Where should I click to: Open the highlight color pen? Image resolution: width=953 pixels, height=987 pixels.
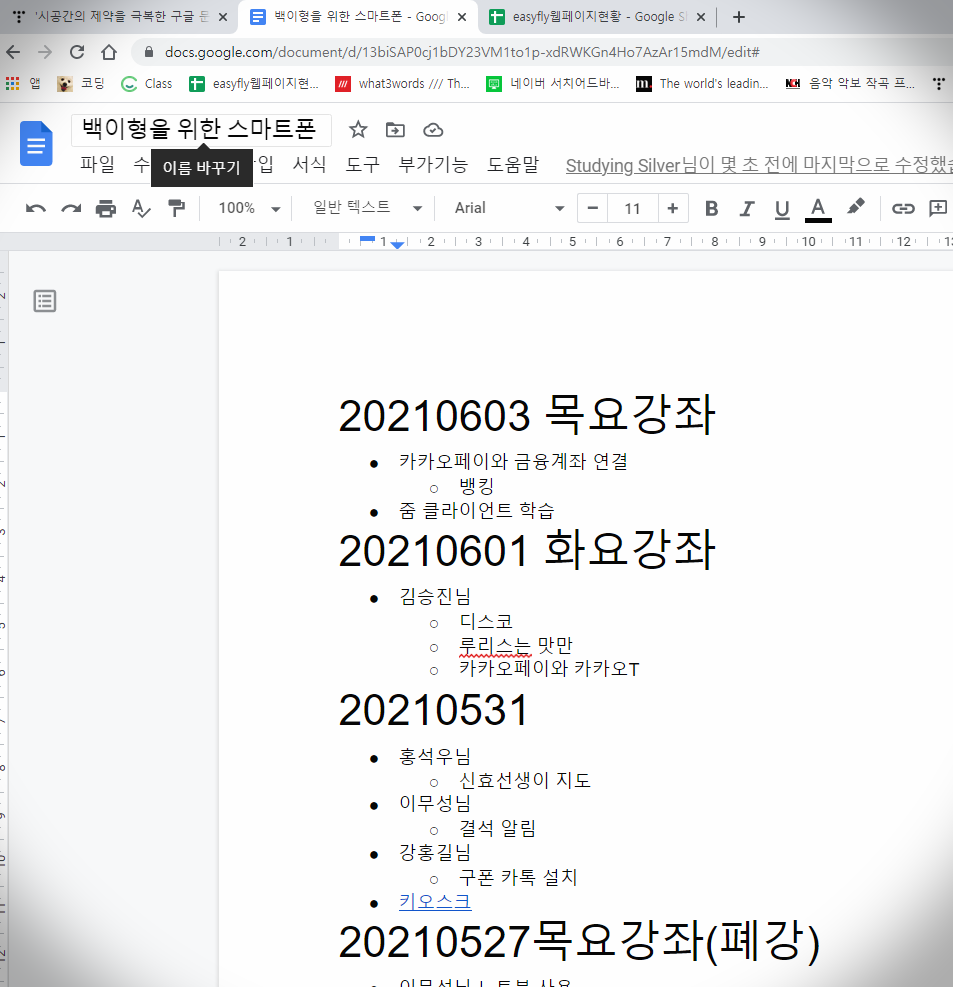point(855,207)
